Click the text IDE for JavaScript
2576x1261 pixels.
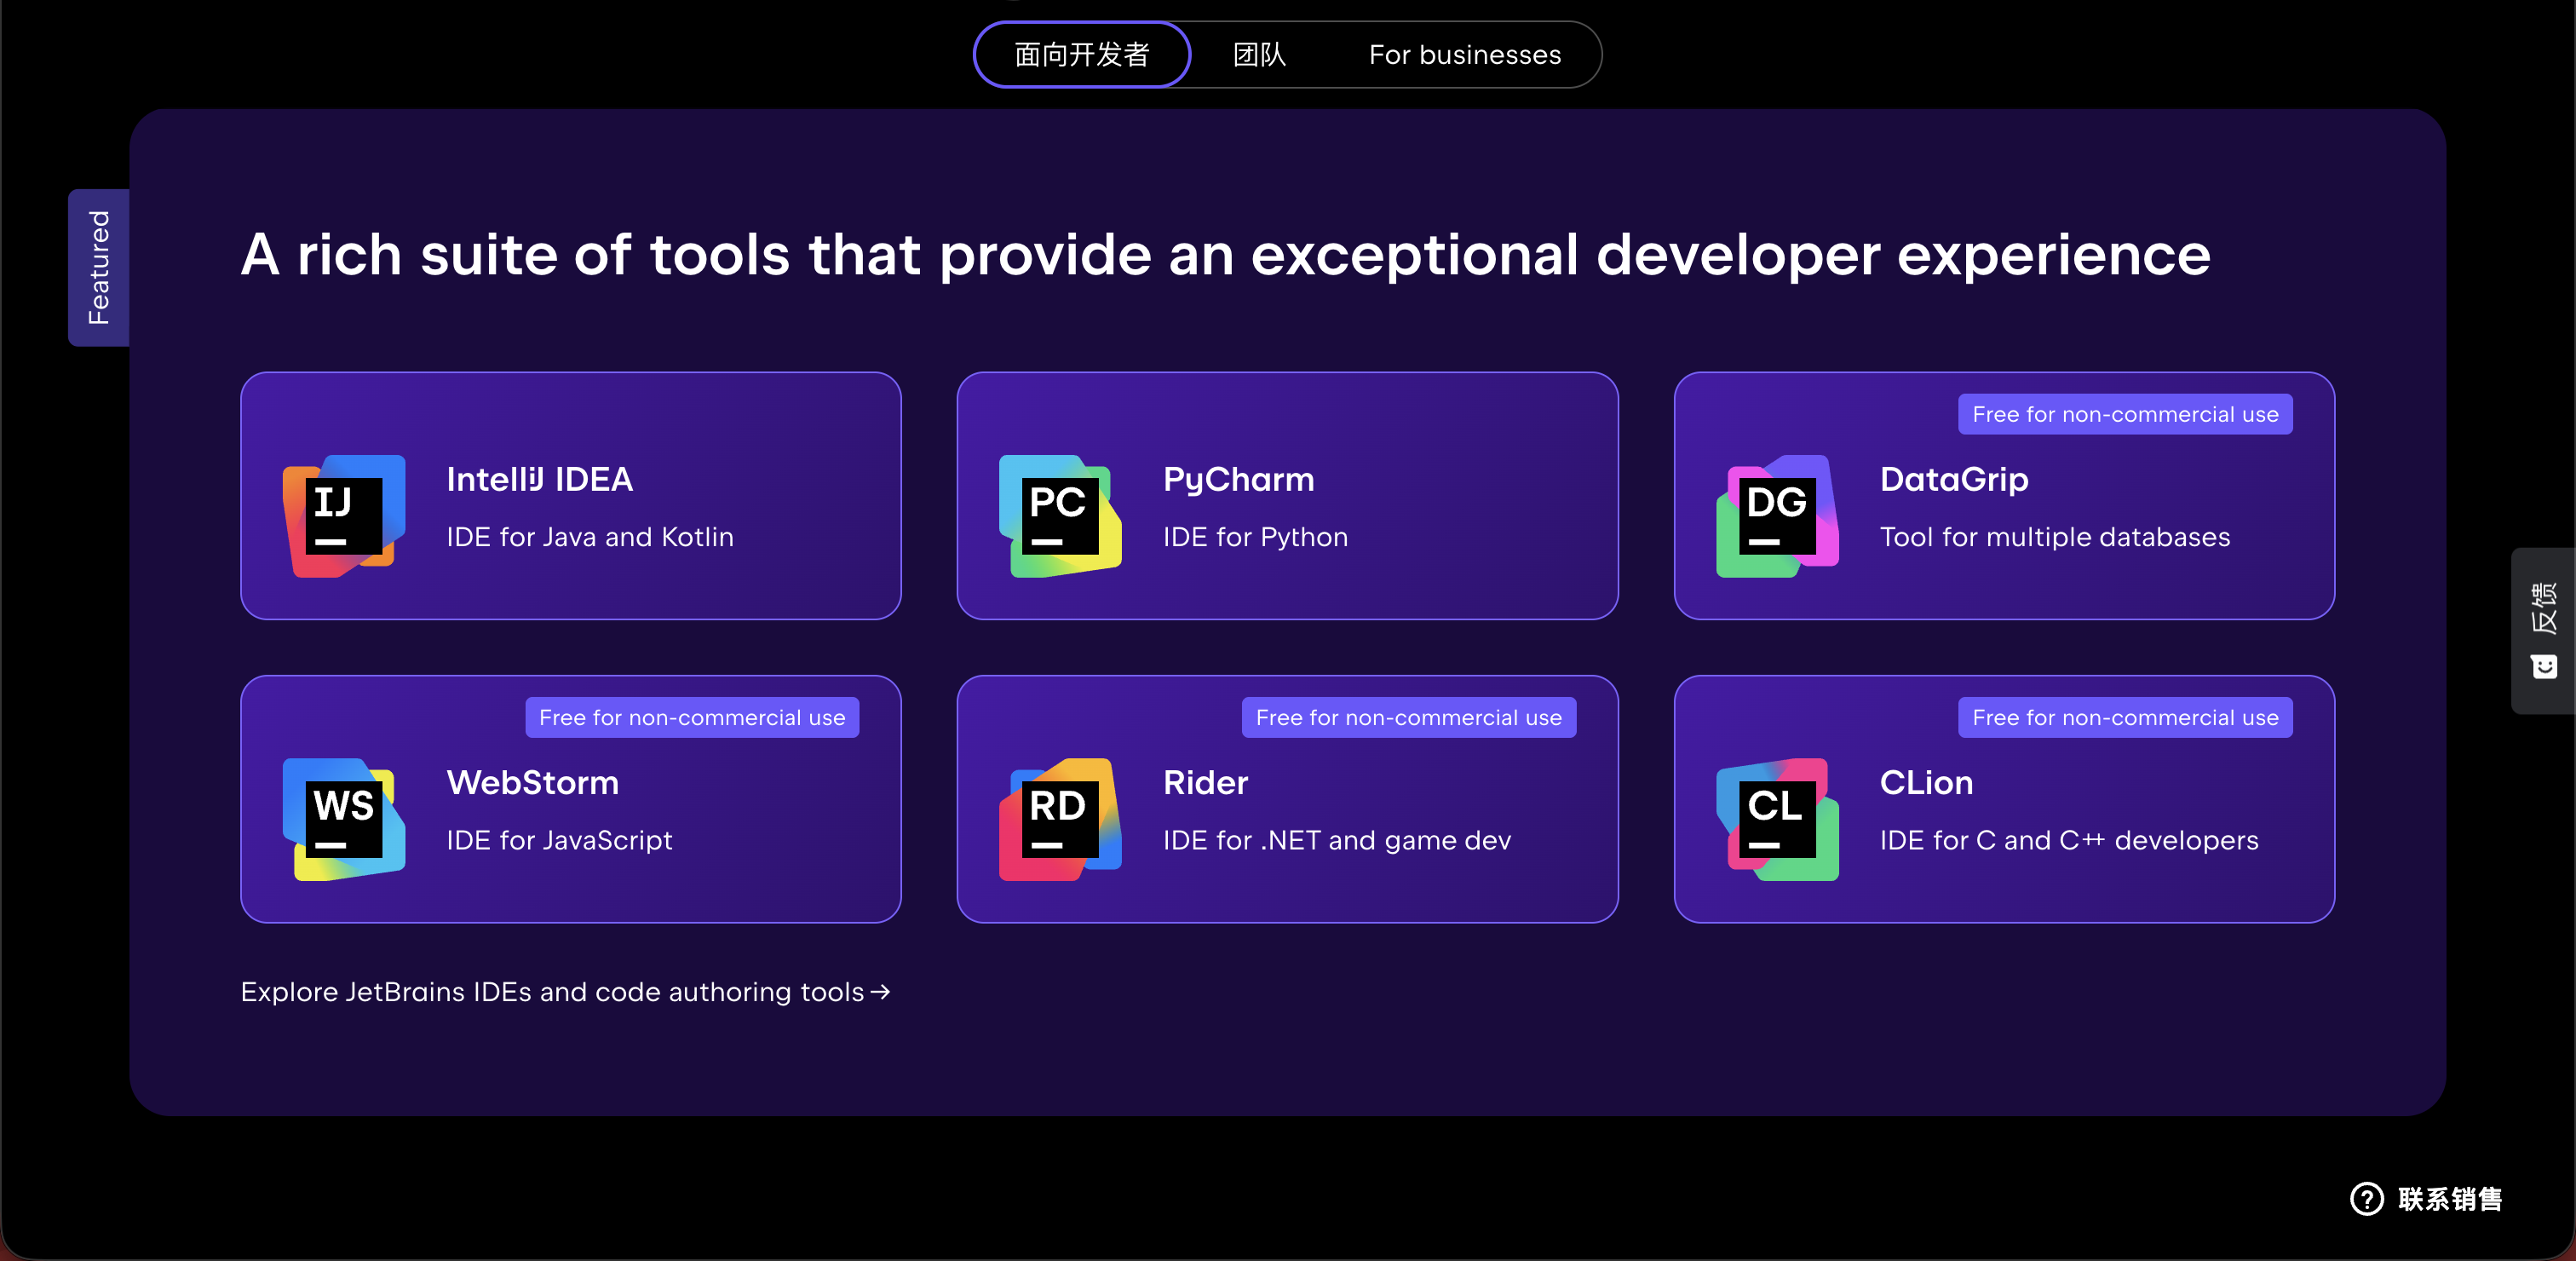559,840
